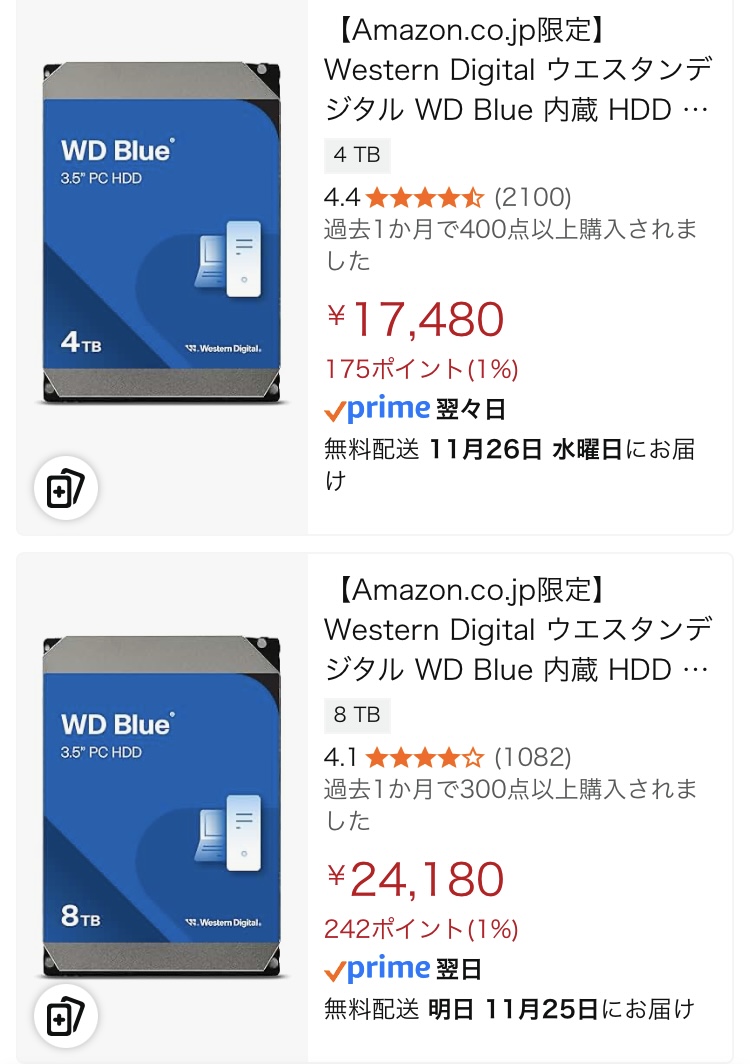Tap the 242 points (1%) text

(x=421, y=929)
